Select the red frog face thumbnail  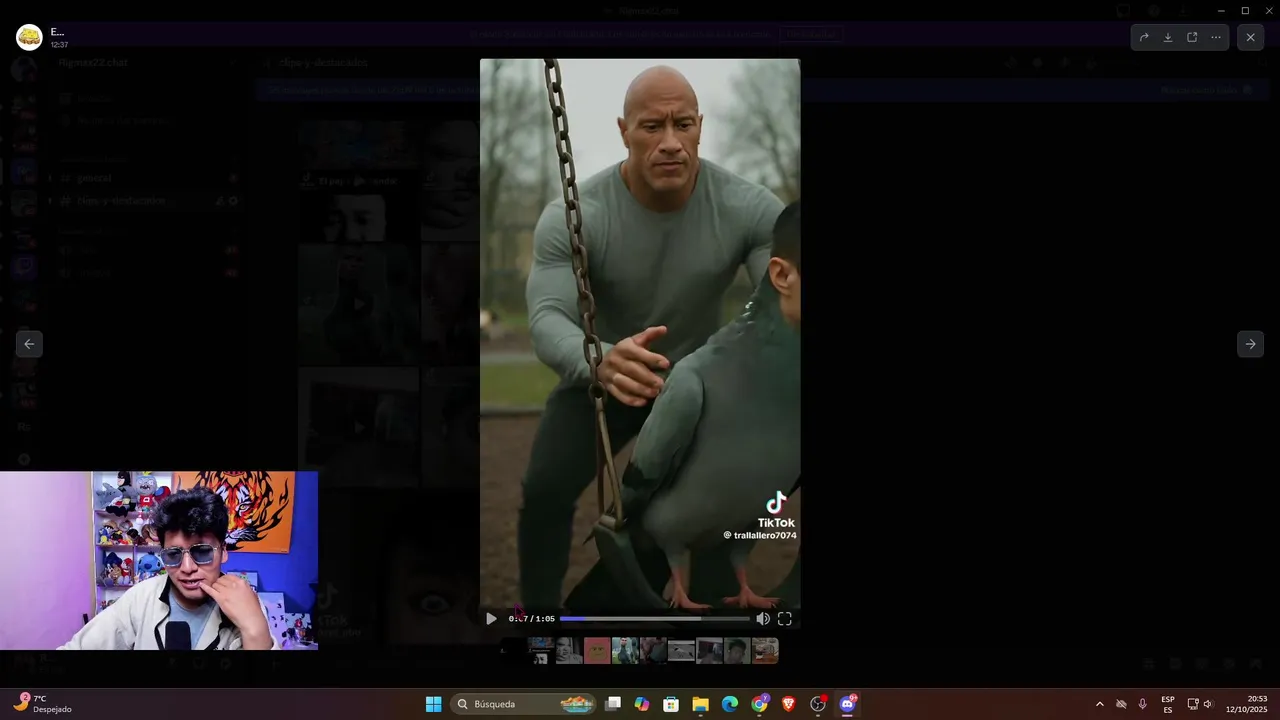597,651
